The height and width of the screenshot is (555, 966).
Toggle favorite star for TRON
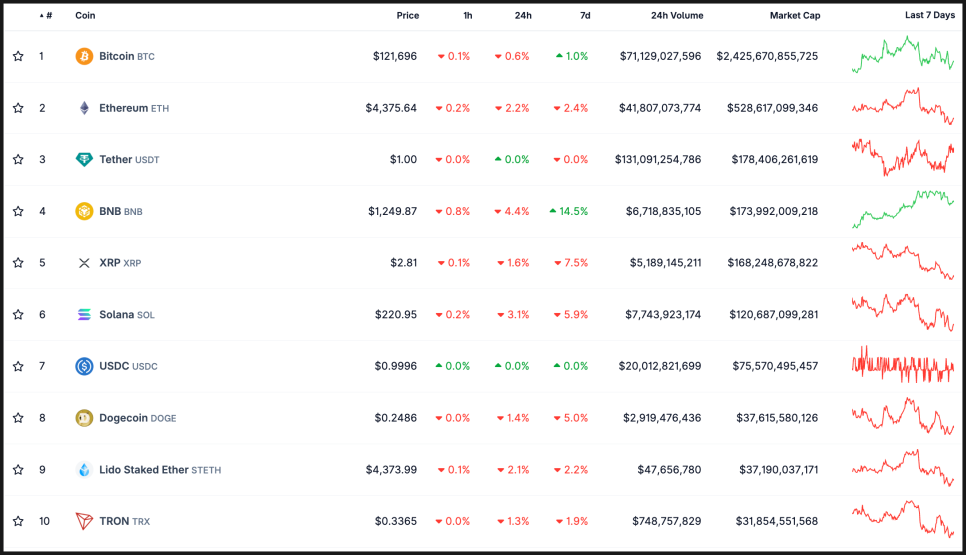coord(18,521)
